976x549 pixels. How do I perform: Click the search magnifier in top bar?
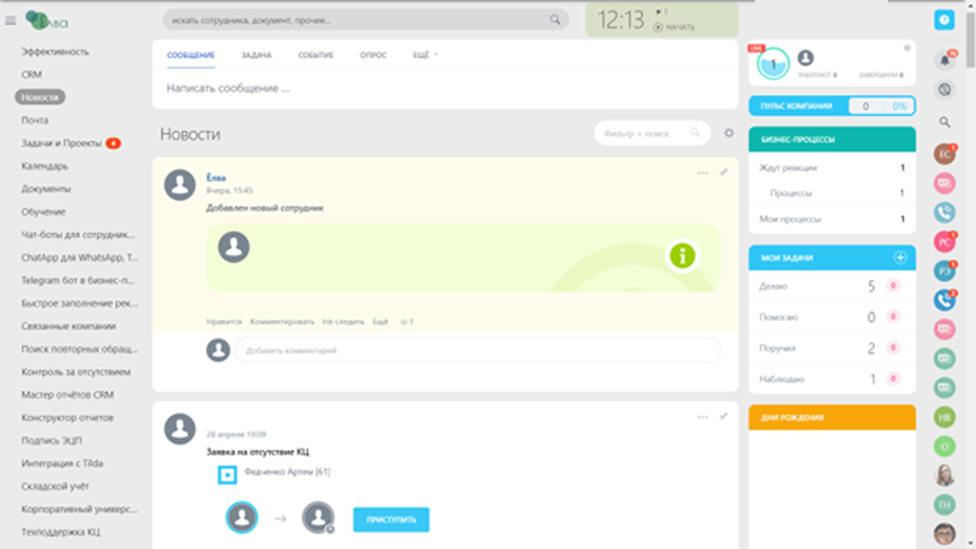tap(555, 20)
